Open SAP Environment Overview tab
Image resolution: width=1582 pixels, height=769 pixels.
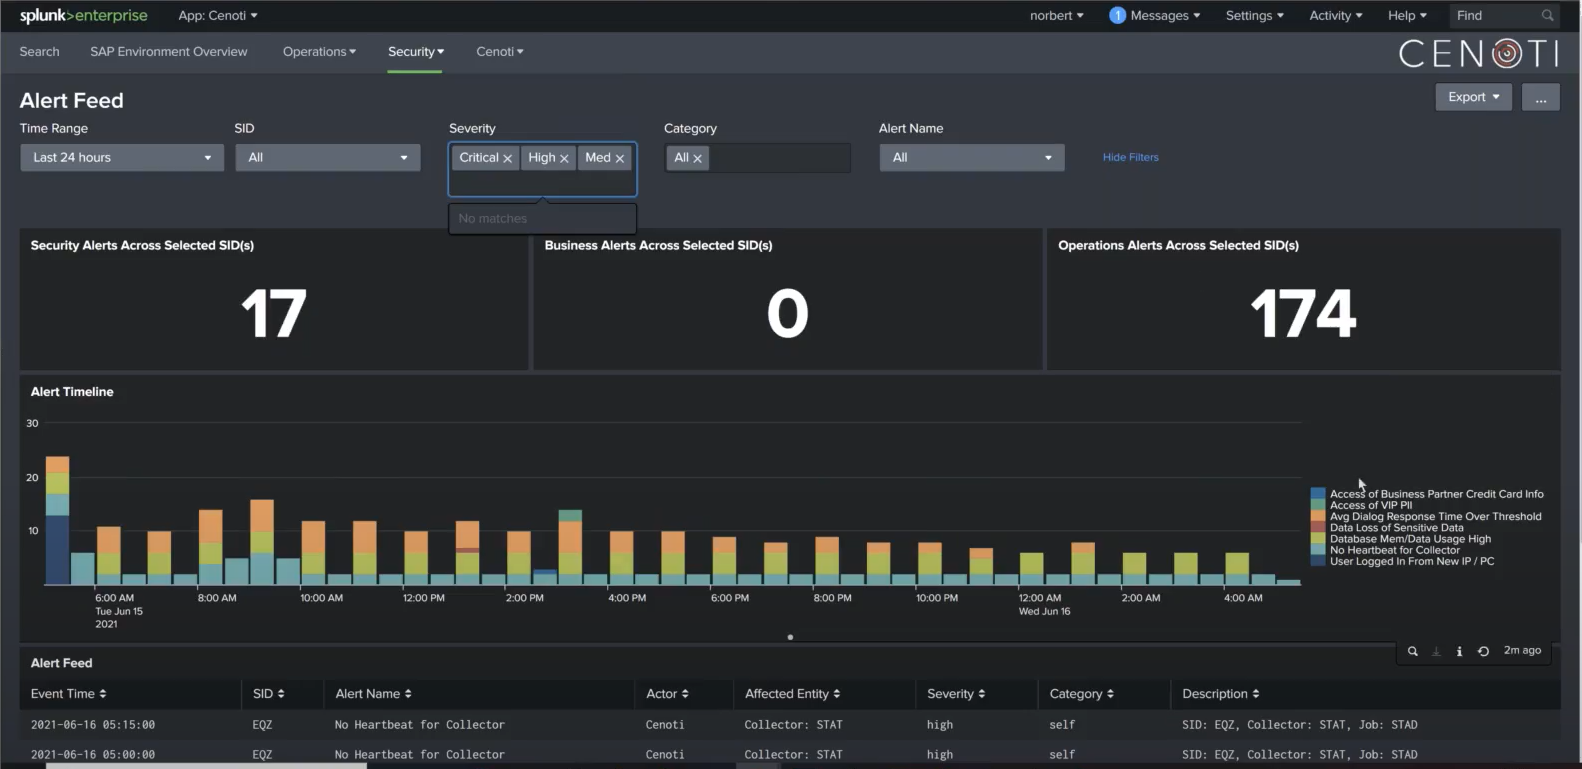click(169, 52)
